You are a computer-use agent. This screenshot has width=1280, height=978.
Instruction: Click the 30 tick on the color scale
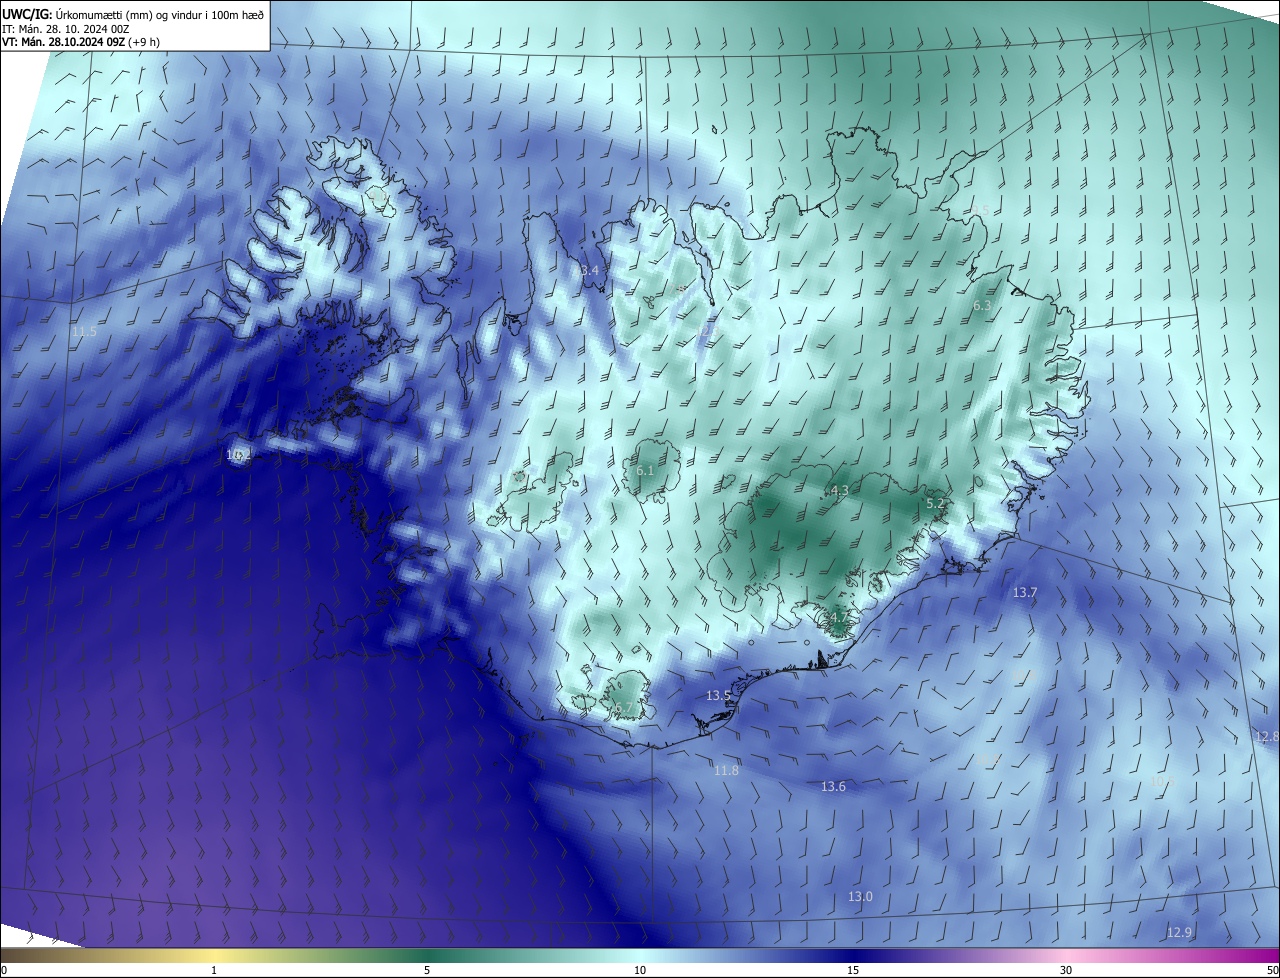[x=1066, y=971]
